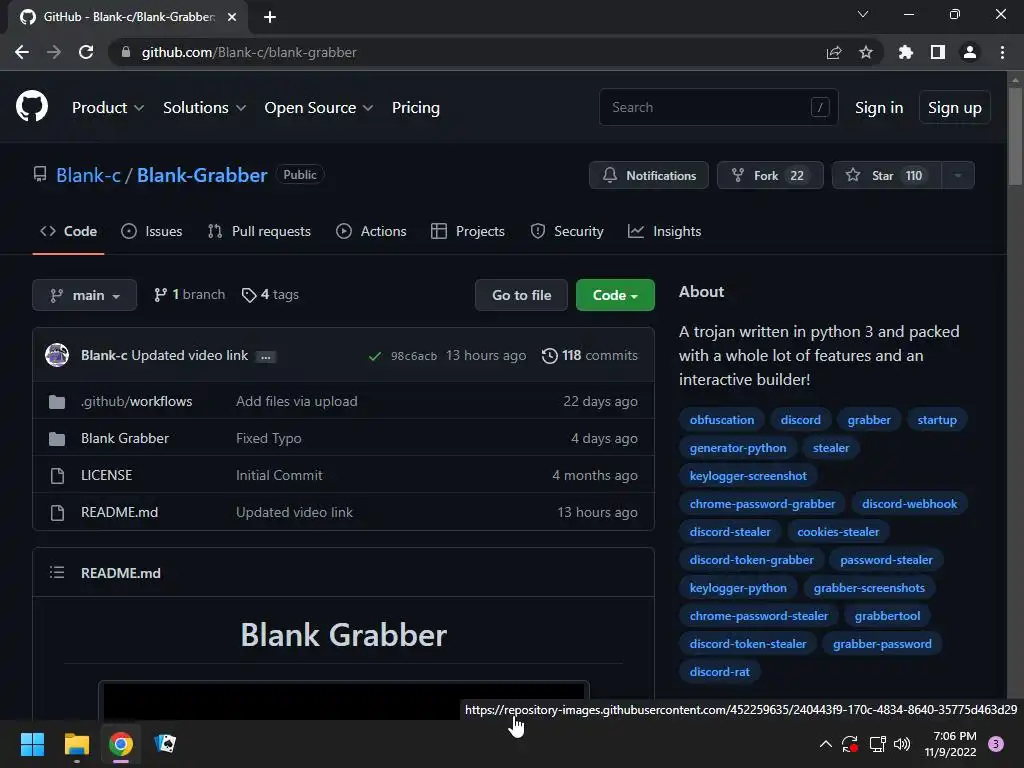
Task: Click the slash shortcut key icon in search
Action: tap(820, 106)
